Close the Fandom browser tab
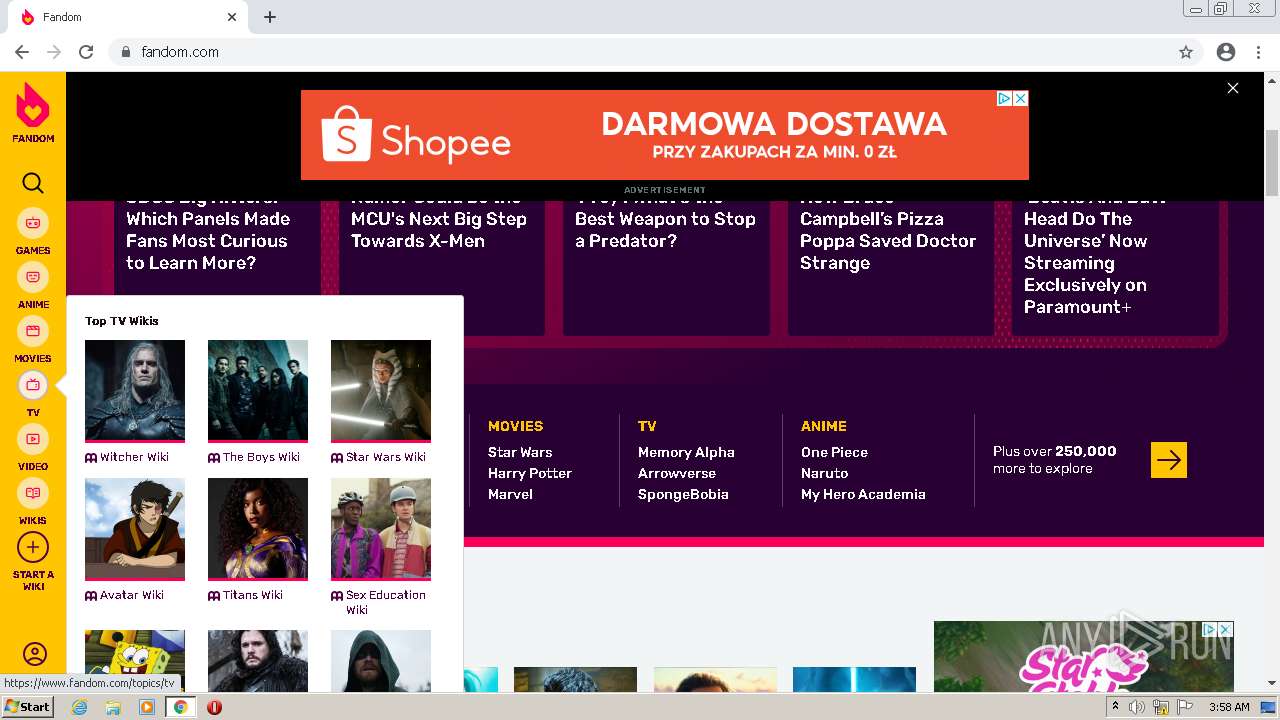 pyautogui.click(x=232, y=17)
